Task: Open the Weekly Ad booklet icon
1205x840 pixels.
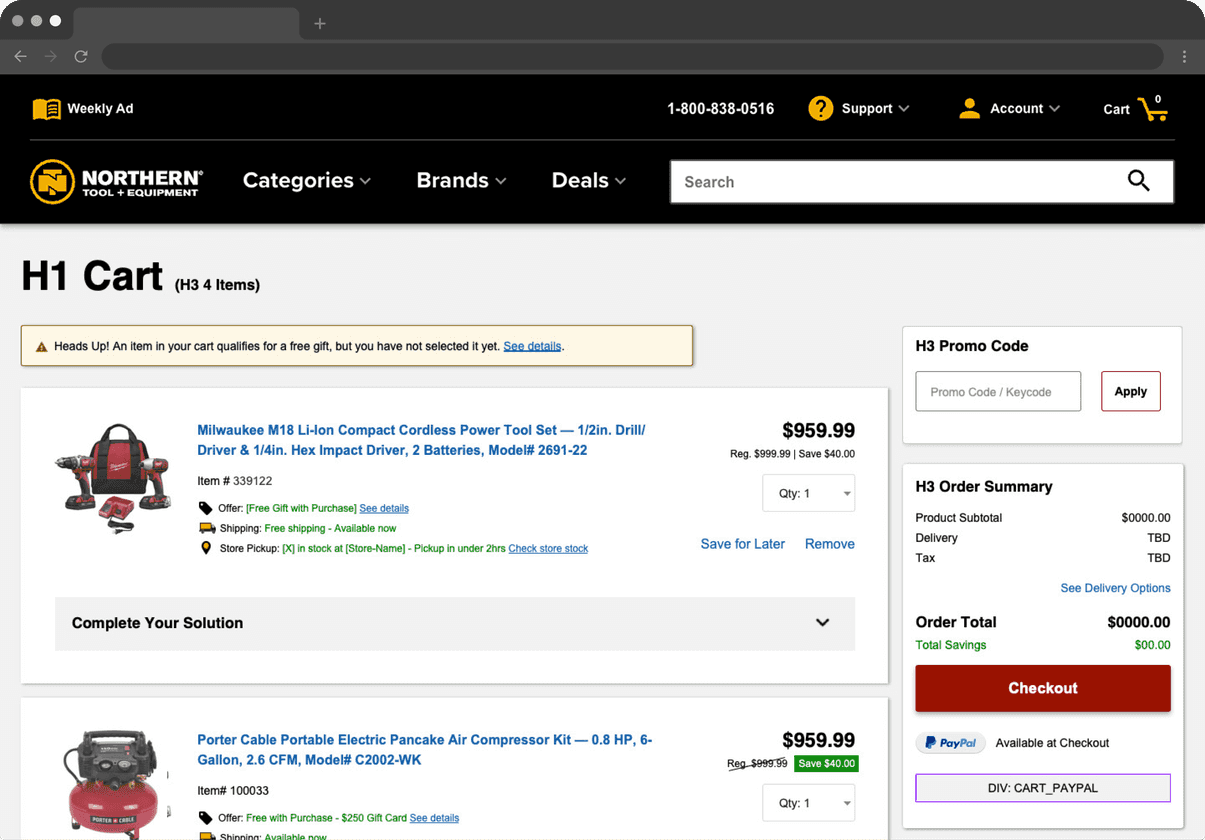Action: click(x=46, y=109)
